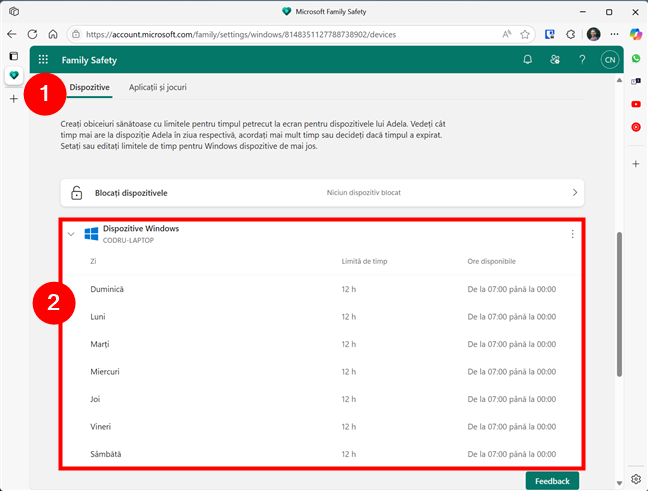Click the 12 h limit for Luni
648x491 pixels.
[348, 317]
